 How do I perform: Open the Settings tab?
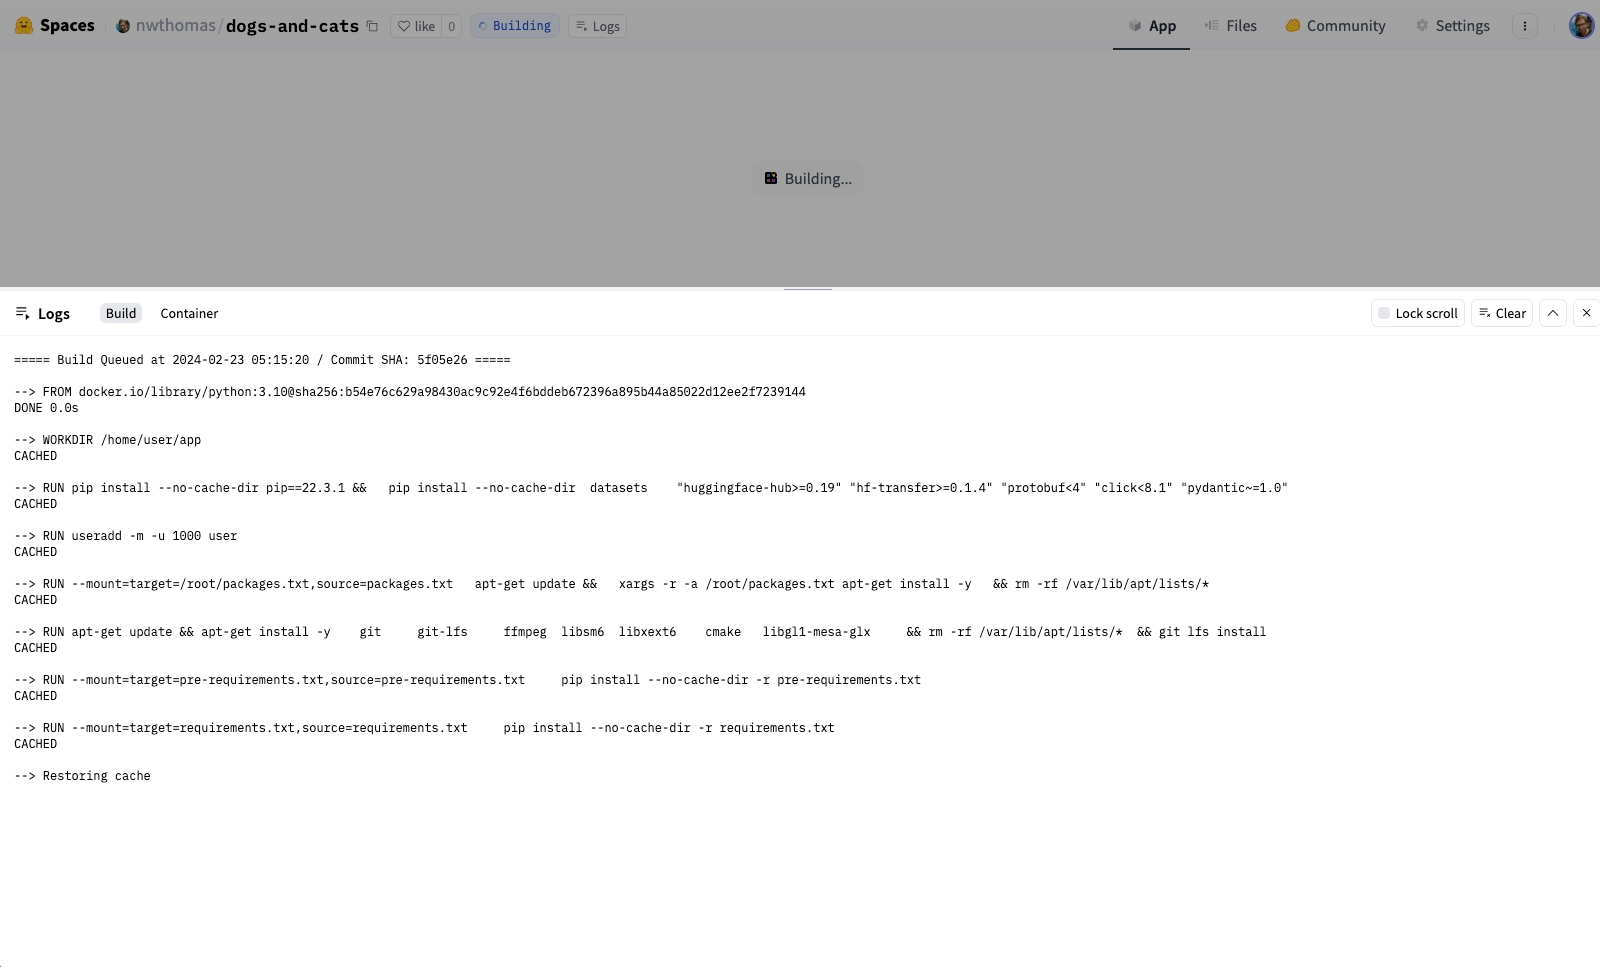[1452, 26]
